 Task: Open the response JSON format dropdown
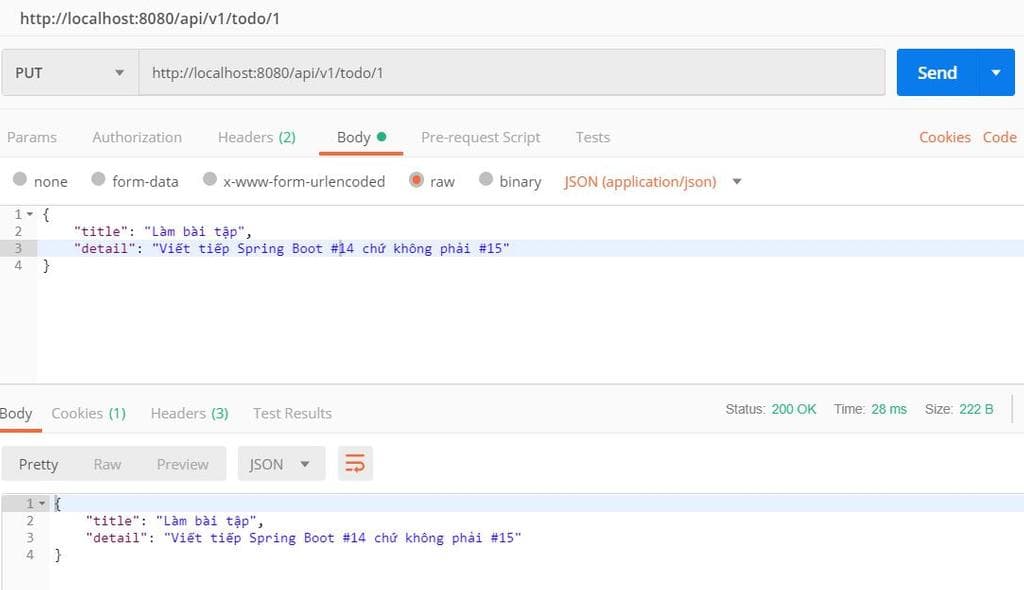(281, 464)
